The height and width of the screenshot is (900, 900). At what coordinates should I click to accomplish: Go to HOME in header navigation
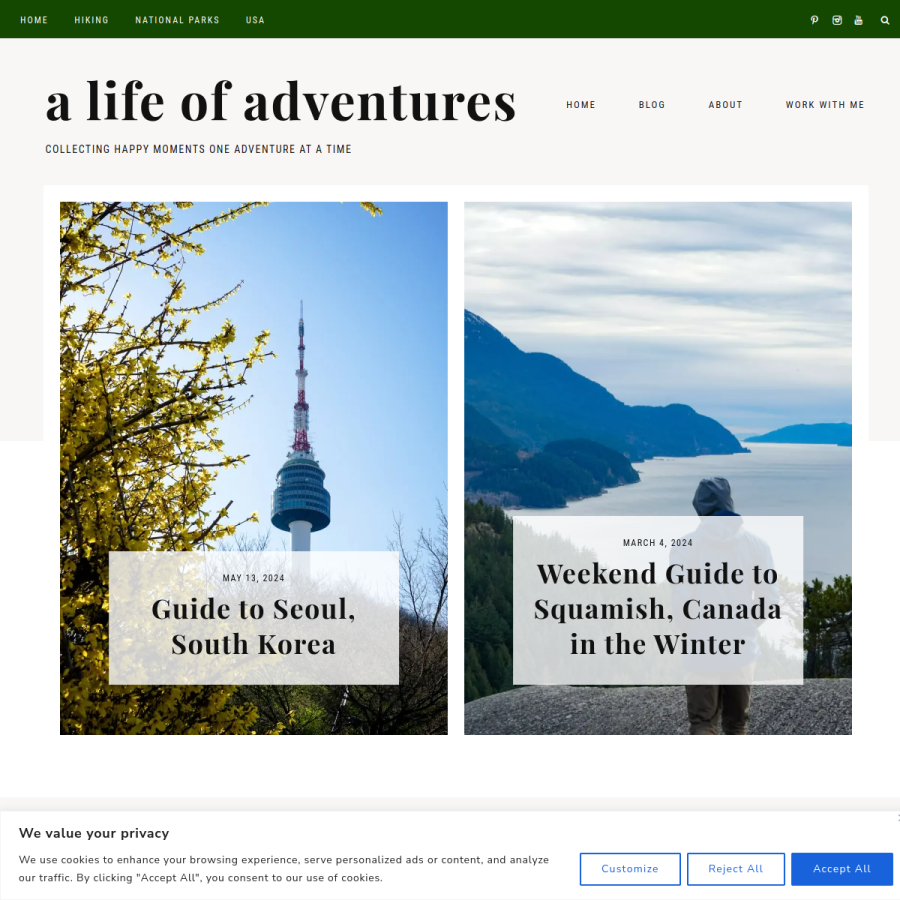click(581, 104)
